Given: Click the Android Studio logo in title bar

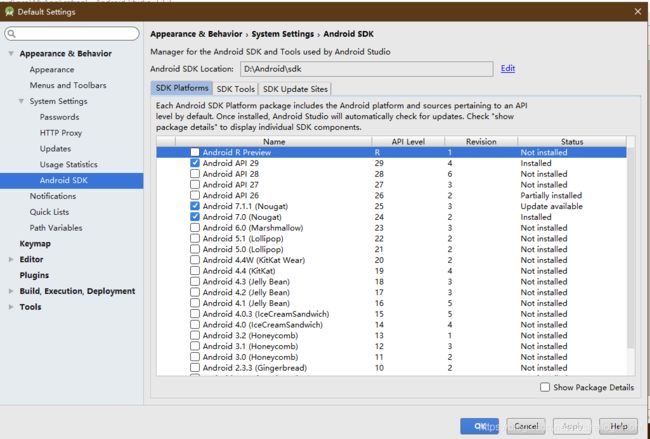Looking at the screenshot, I should pos(9,12).
